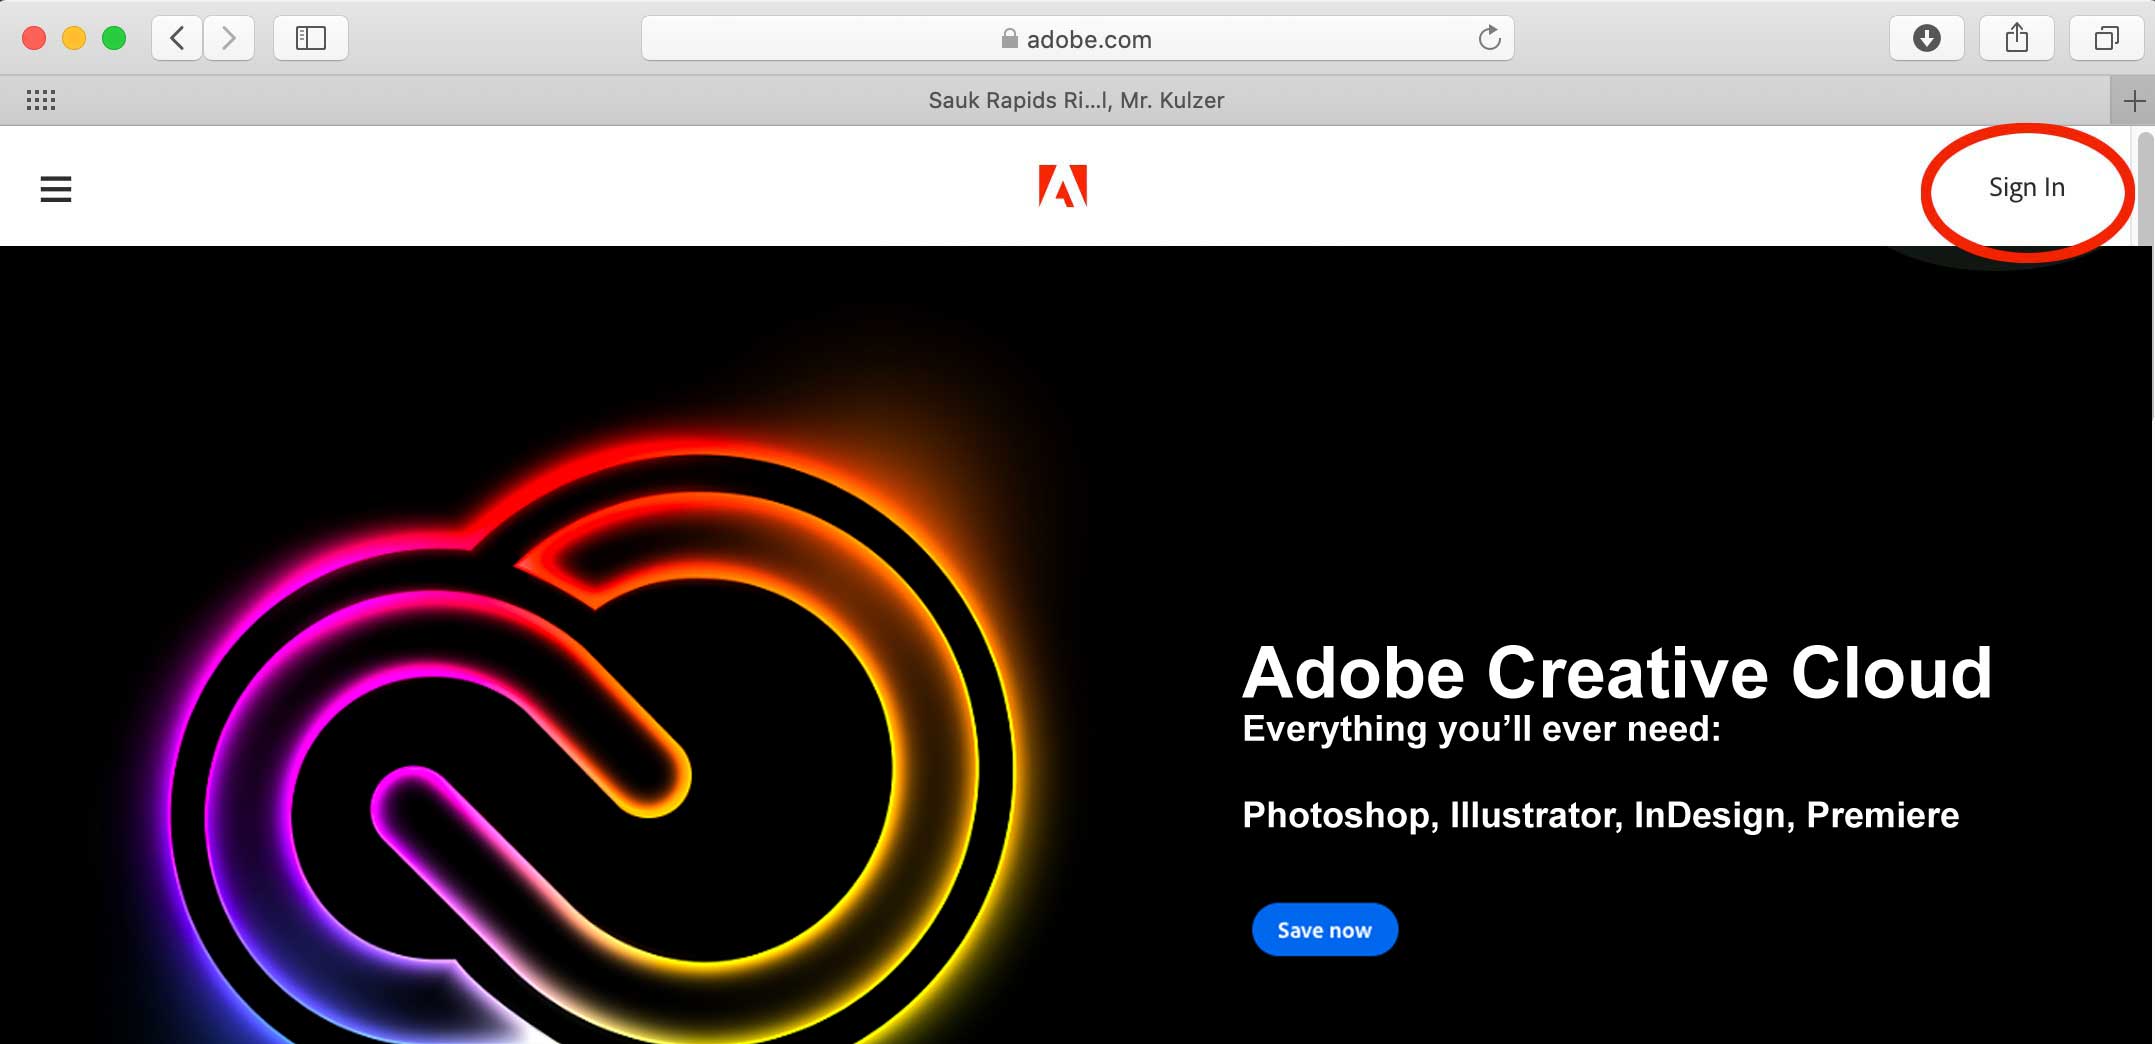Click 'Photoshop, Illustrator, InDesign, Premiere' text

(1600, 815)
